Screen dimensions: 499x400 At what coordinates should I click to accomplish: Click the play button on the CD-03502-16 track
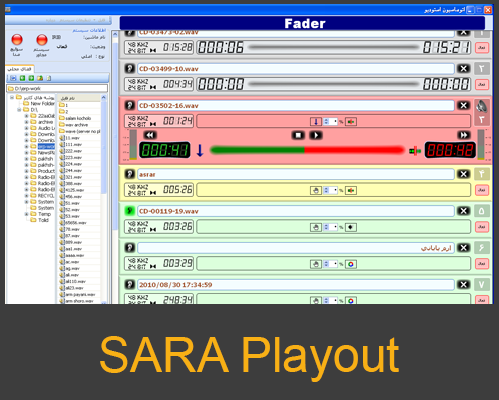click(x=316, y=135)
